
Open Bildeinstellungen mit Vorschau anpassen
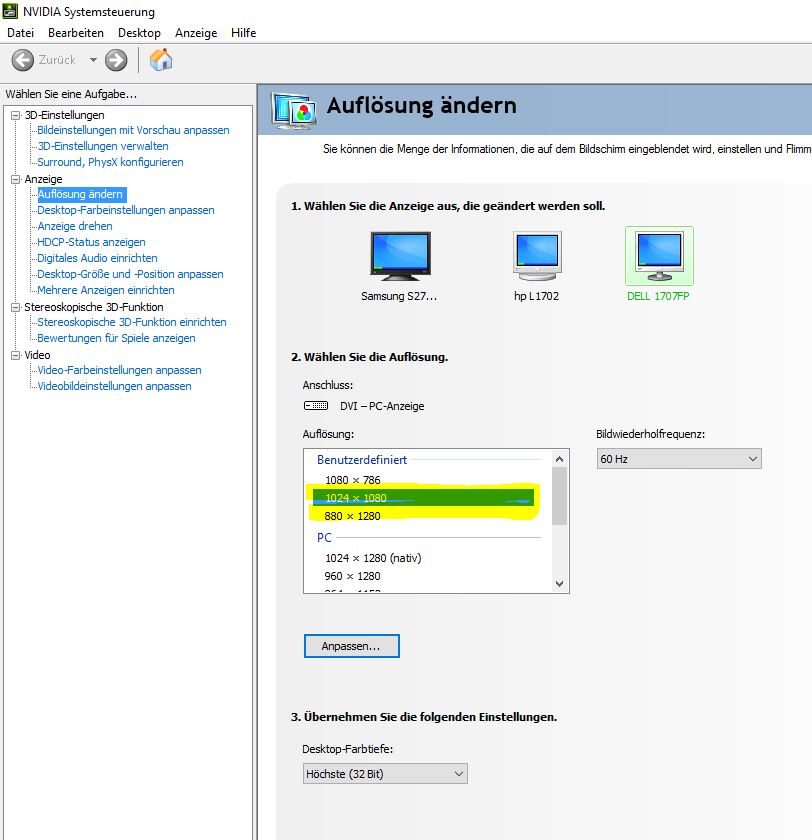tap(133, 130)
